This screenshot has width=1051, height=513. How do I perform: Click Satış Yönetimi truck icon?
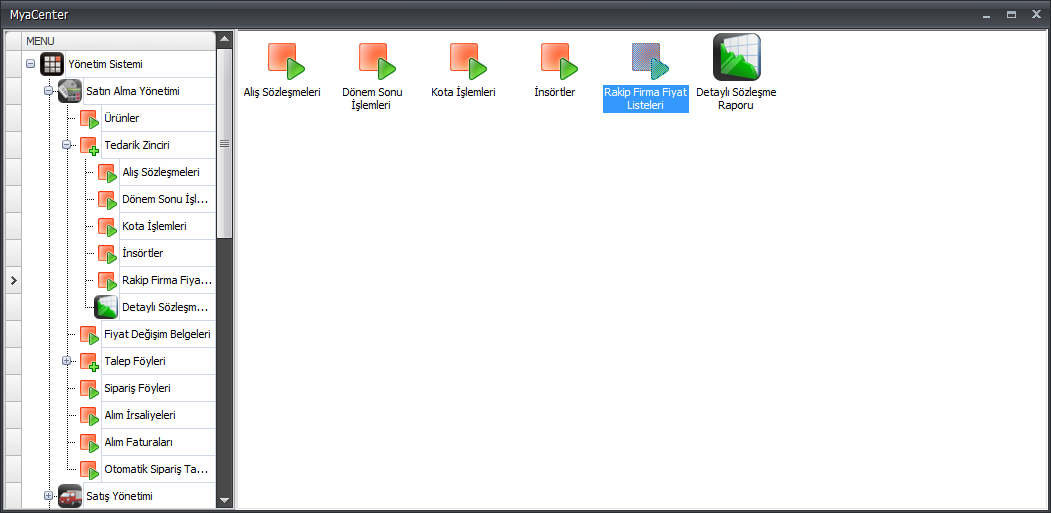click(70, 496)
